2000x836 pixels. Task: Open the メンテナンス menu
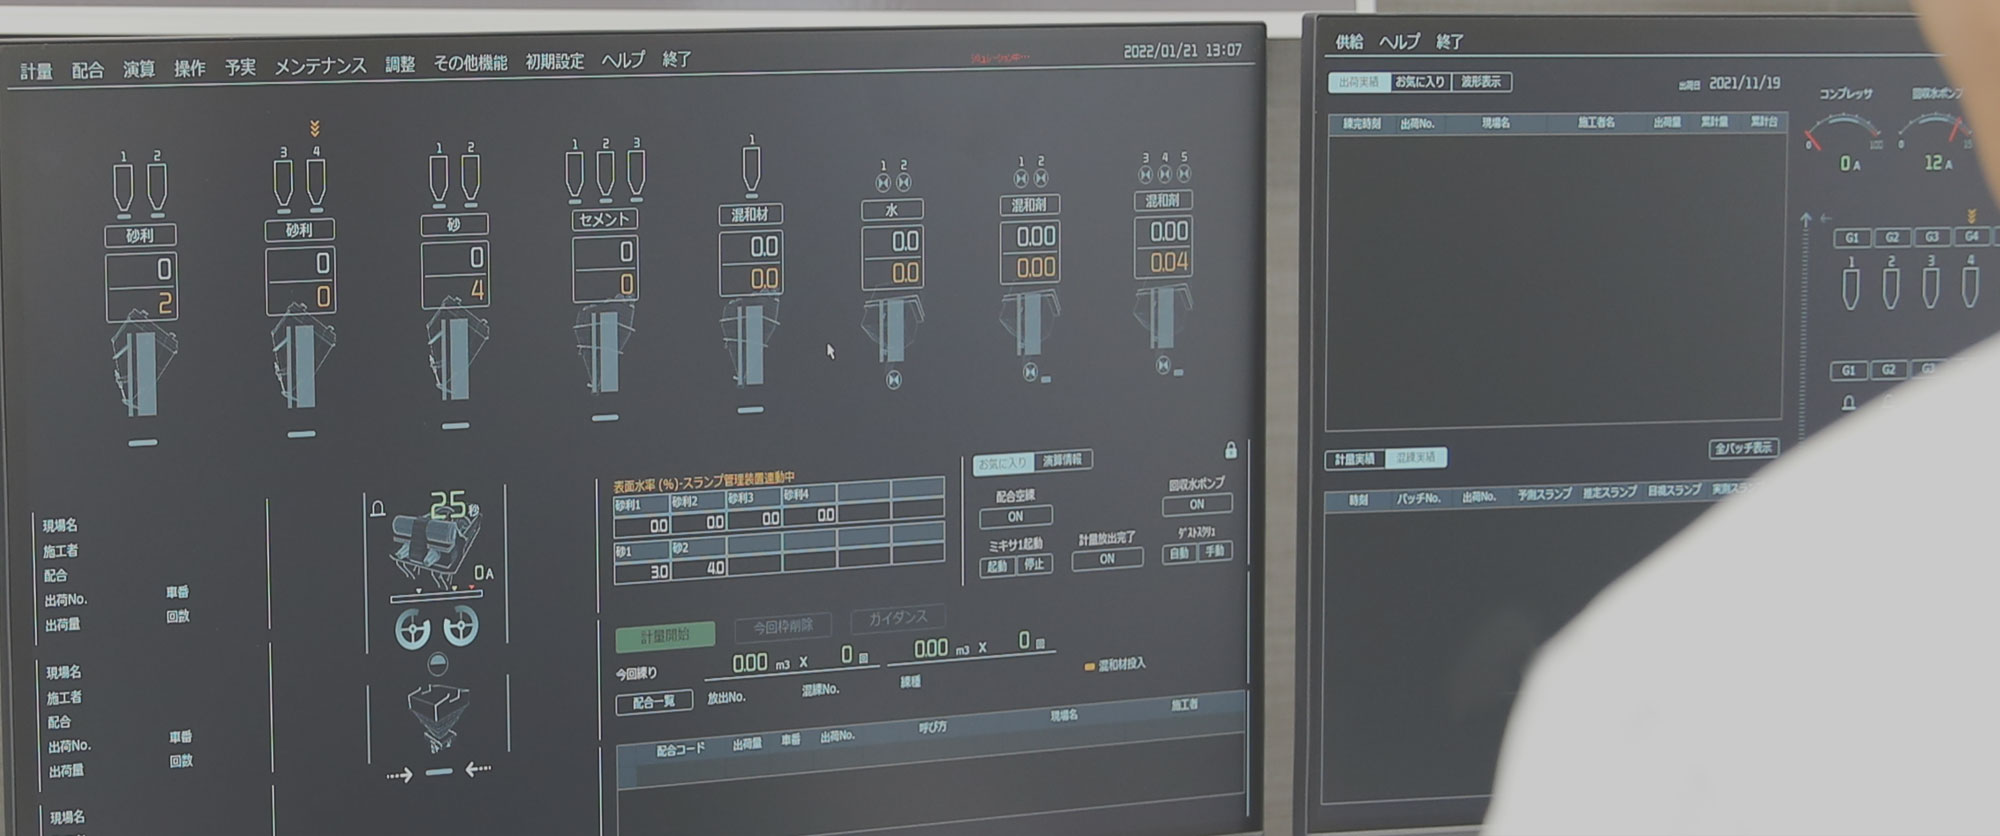(x=320, y=66)
